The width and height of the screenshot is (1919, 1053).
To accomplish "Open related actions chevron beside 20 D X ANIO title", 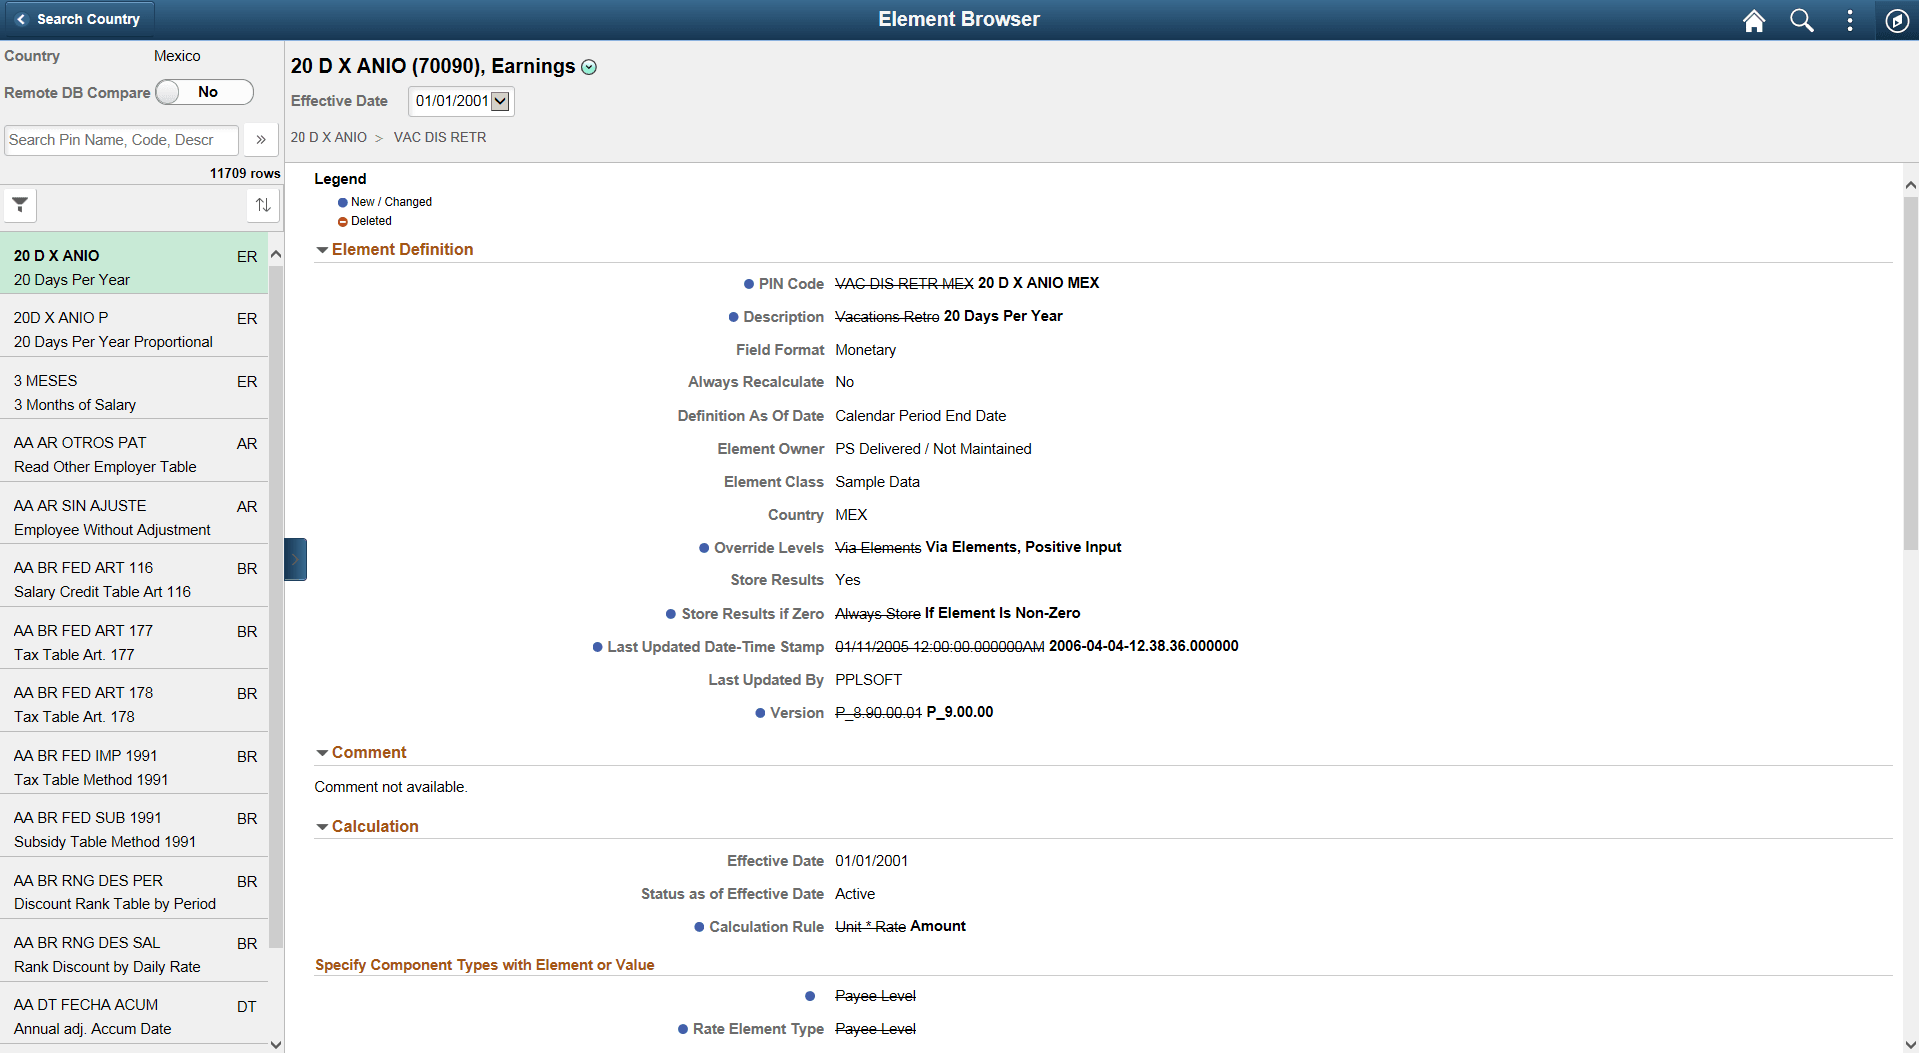I will point(589,67).
